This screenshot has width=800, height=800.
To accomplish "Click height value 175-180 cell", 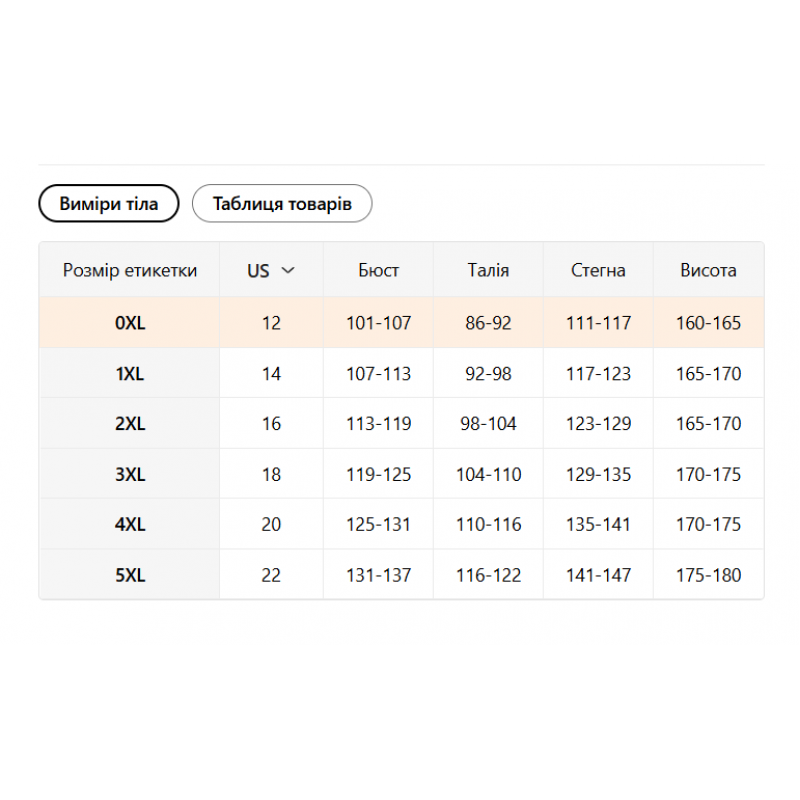I will tap(708, 575).
